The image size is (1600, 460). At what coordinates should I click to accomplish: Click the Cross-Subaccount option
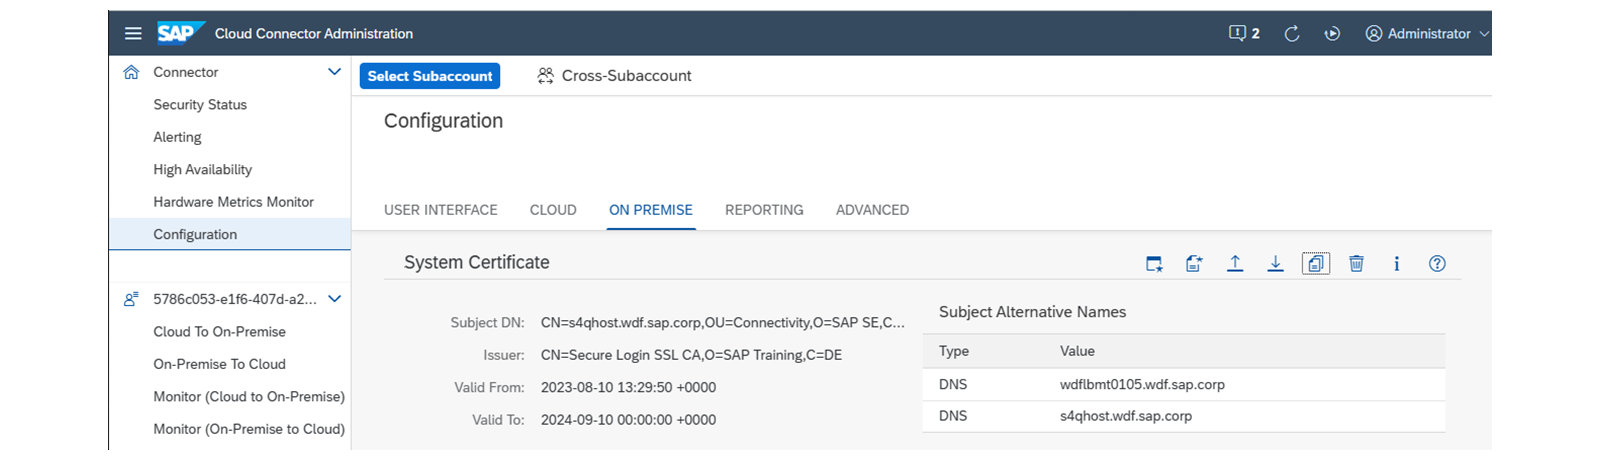pyautogui.click(x=614, y=76)
